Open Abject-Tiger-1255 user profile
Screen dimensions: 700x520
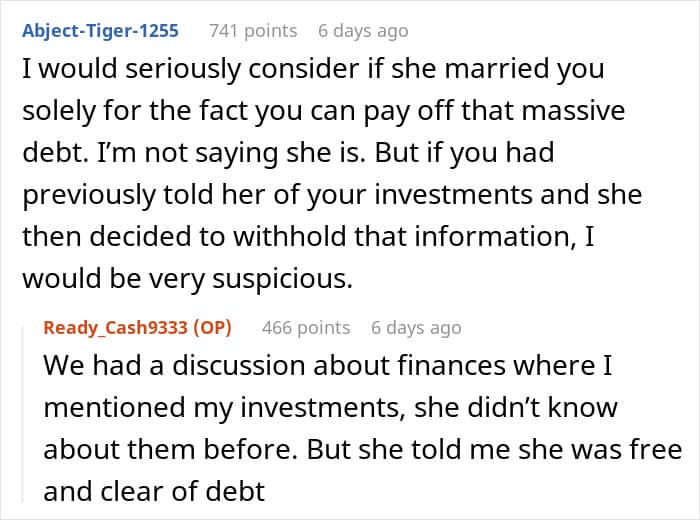point(100,31)
